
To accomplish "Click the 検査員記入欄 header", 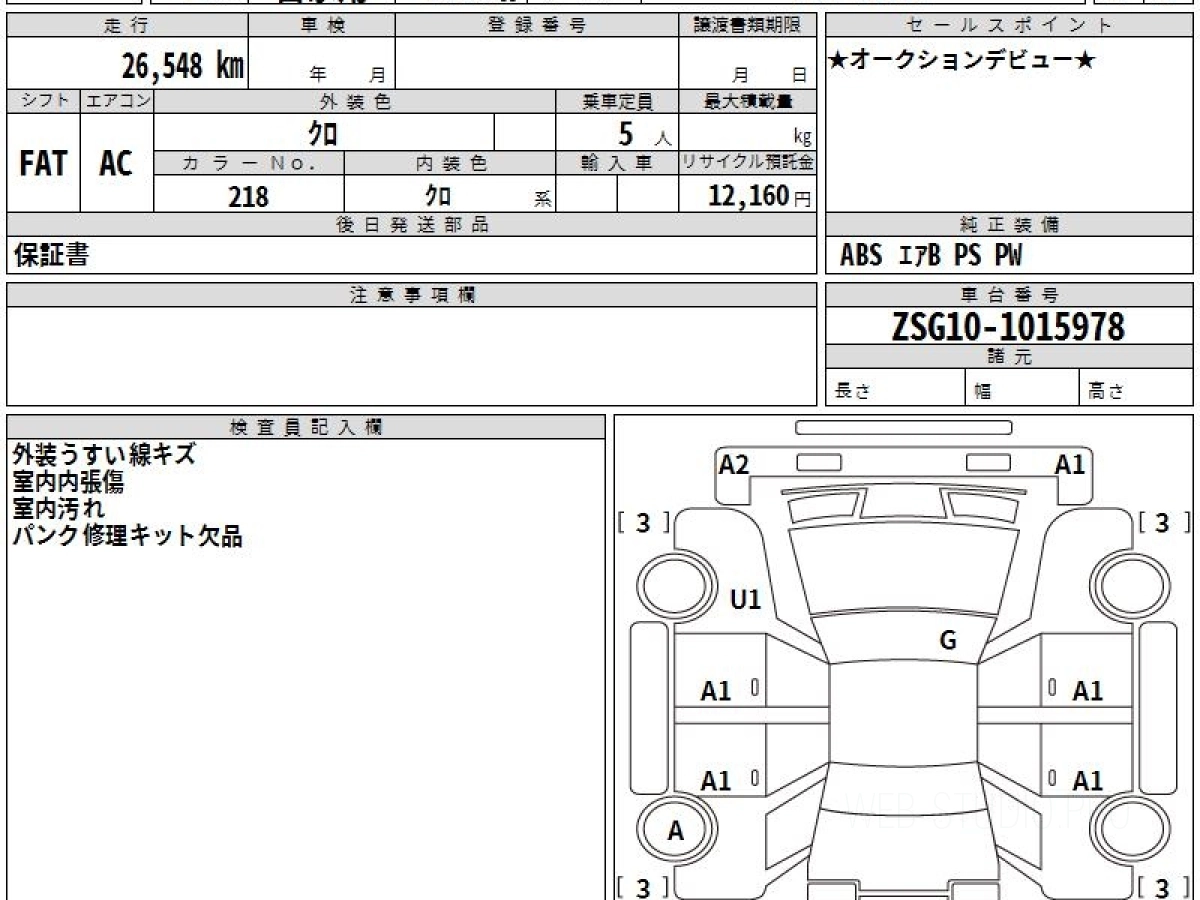I will click(306, 427).
